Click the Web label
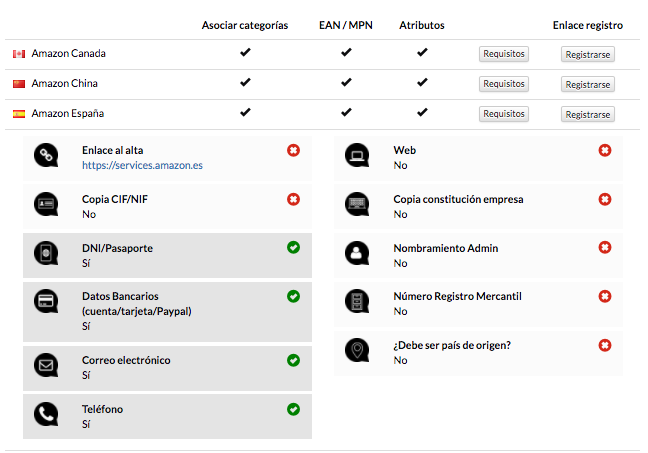The height and width of the screenshot is (453, 648). 405,150
